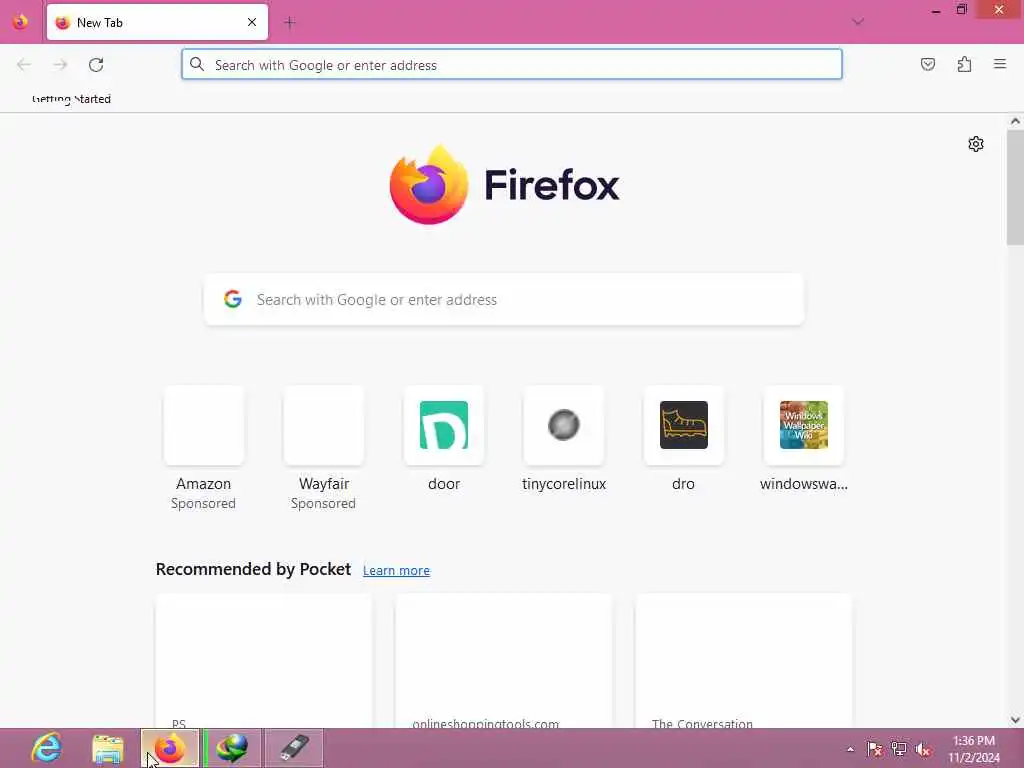
Task: Open The Conversation story card
Action: [x=743, y=661]
